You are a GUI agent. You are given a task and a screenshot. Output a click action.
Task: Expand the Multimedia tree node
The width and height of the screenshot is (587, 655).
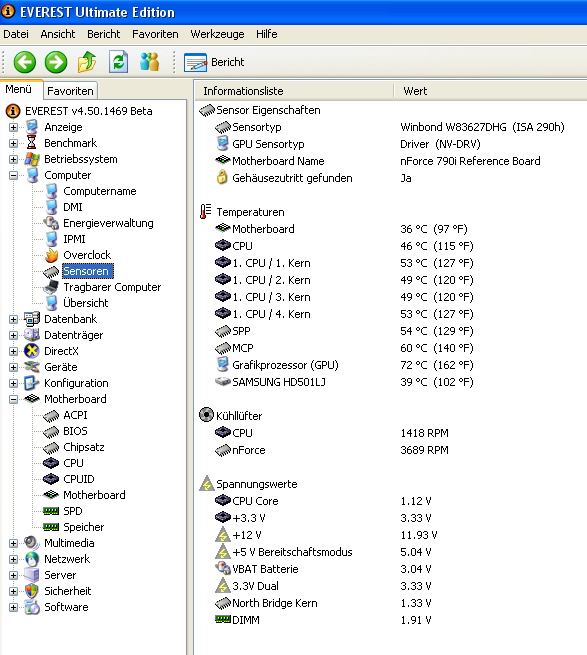point(13,543)
